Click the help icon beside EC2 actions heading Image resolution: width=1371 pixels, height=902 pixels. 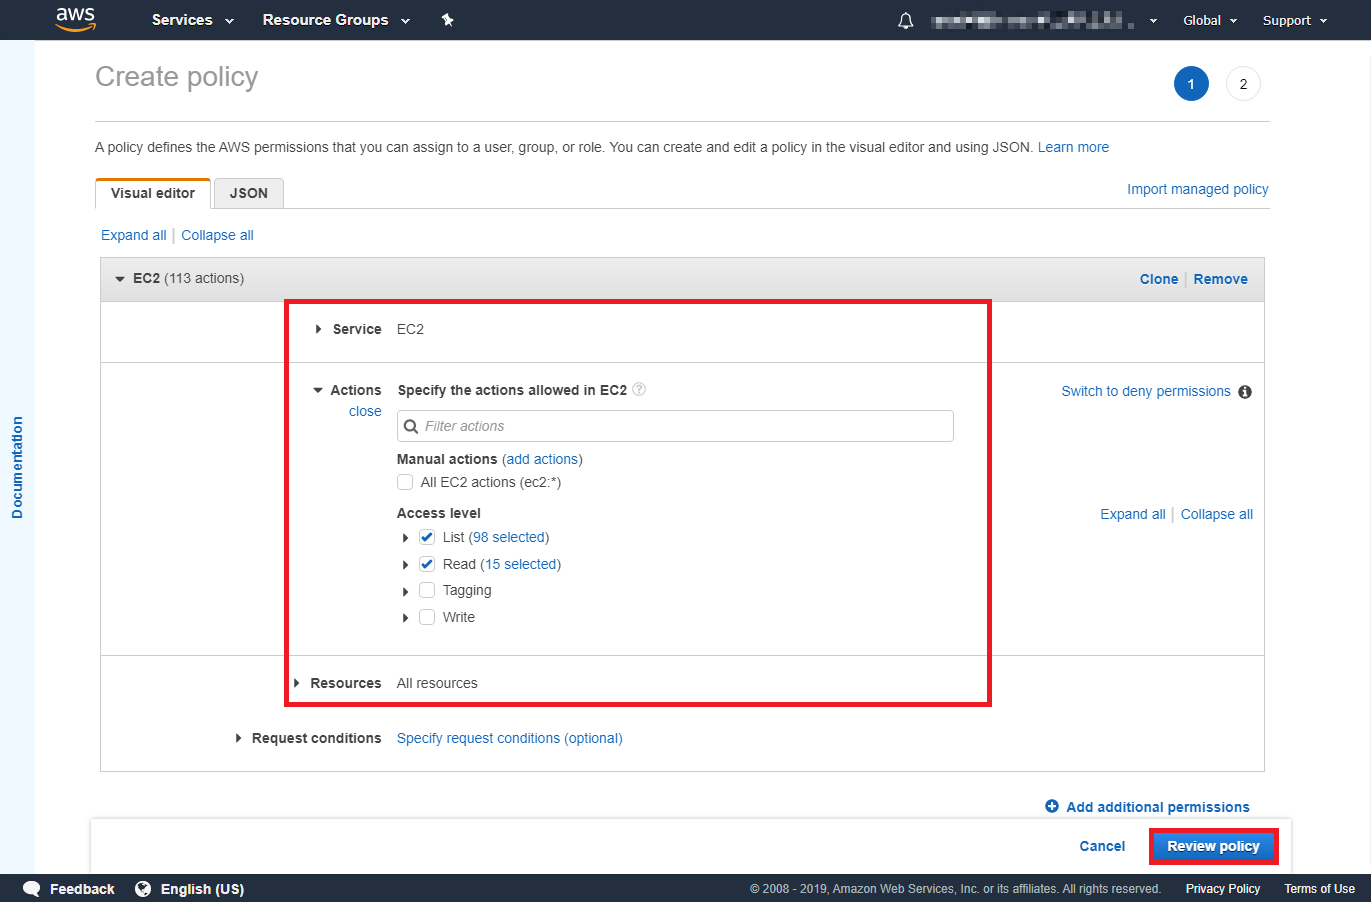[639, 390]
